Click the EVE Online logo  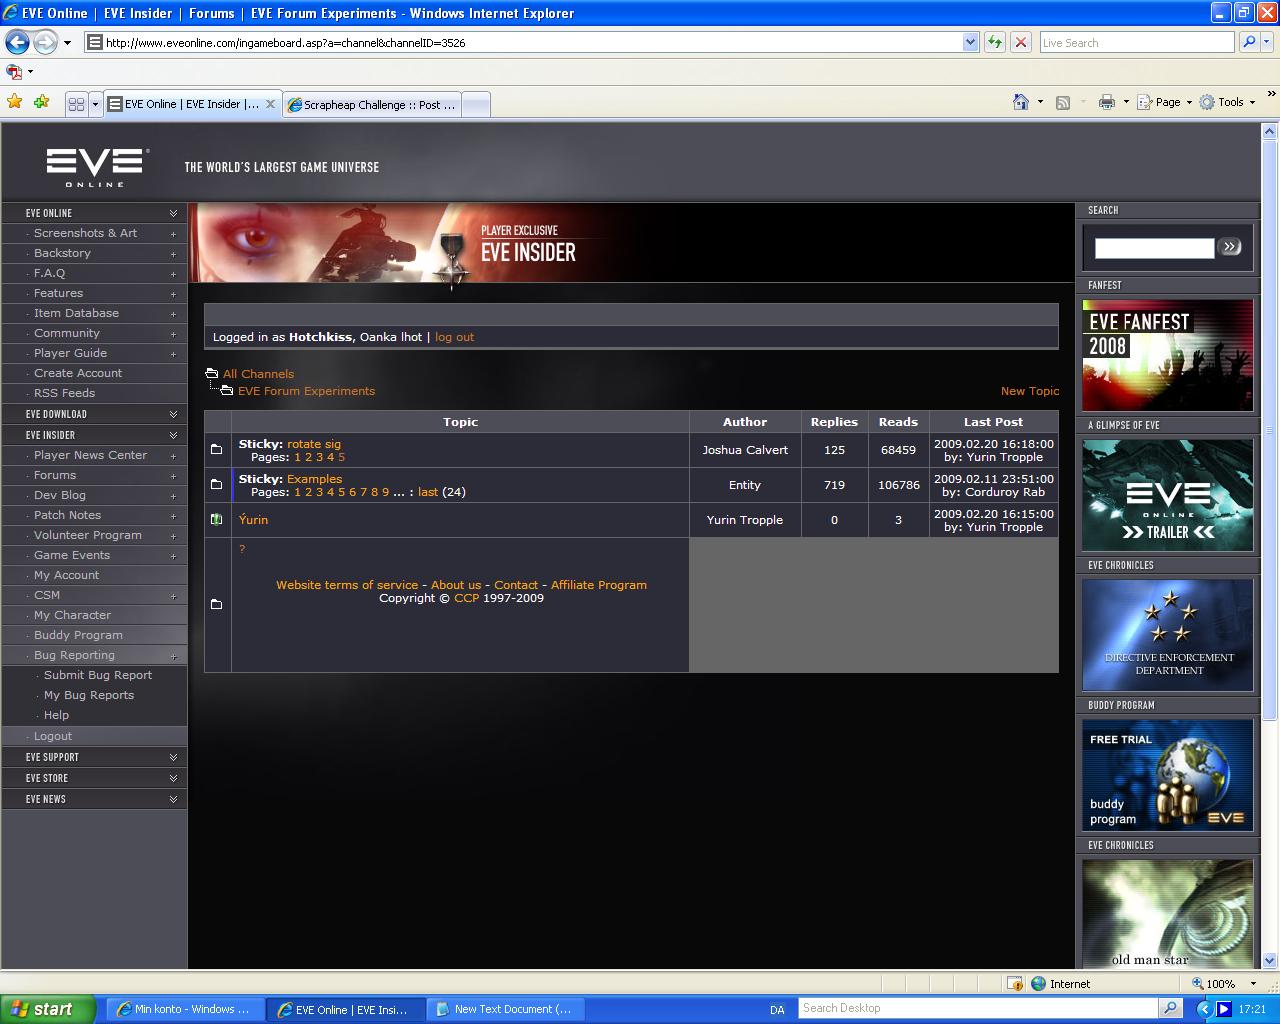(97, 167)
